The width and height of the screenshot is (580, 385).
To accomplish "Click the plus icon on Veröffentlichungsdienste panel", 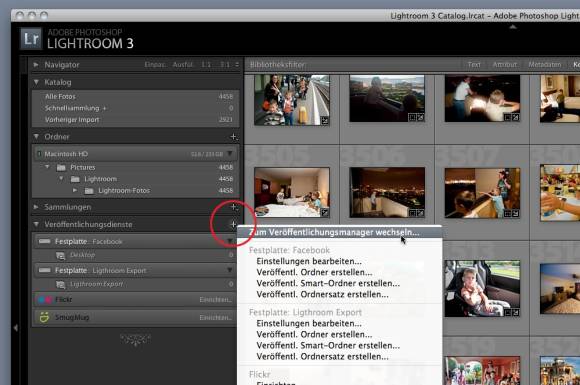I will click(x=233, y=224).
